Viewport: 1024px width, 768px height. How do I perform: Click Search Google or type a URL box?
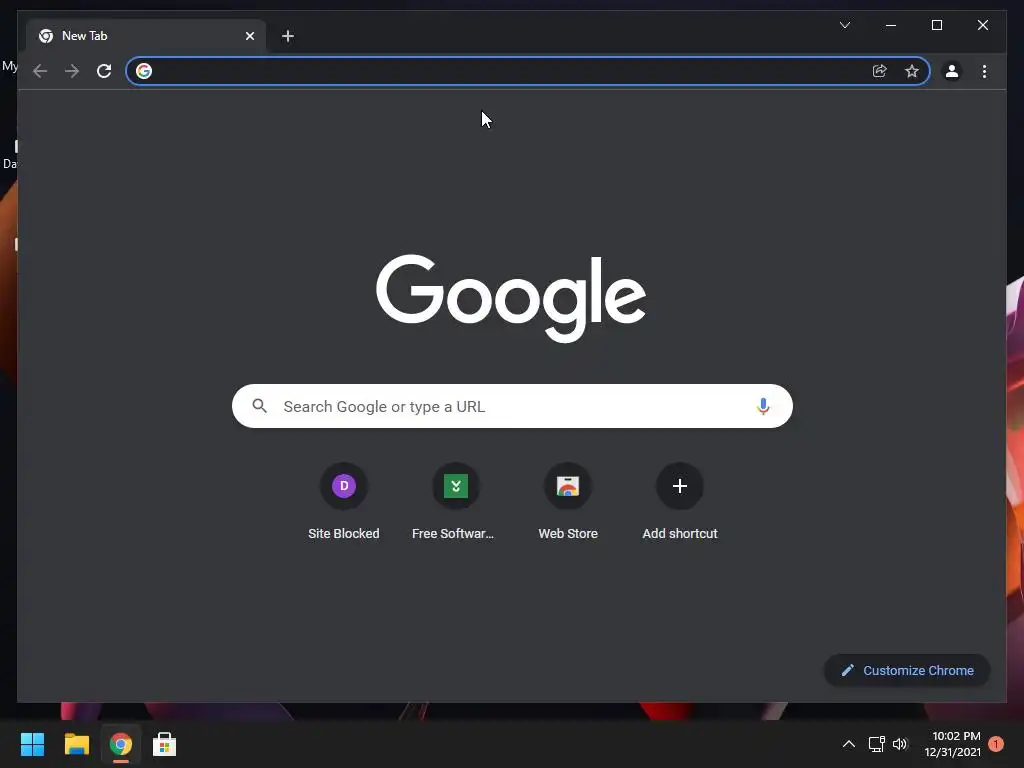tap(512, 406)
